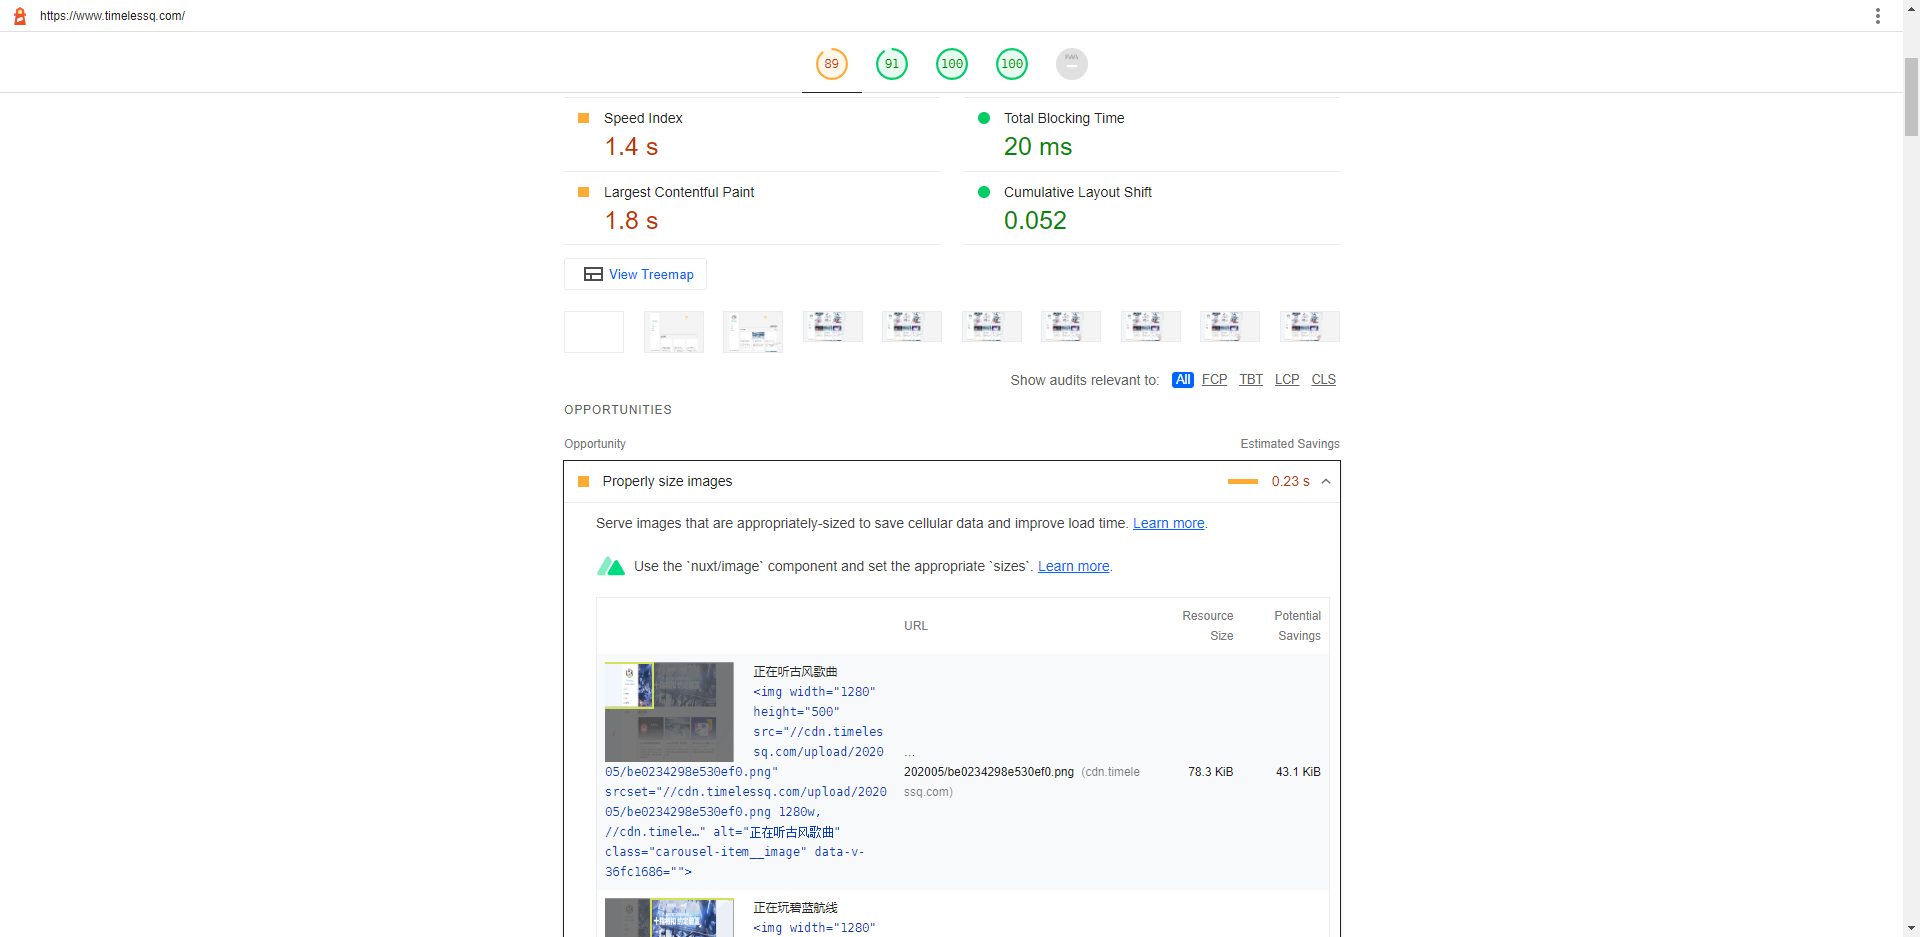The height and width of the screenshot is (937, 1920).
Task: Filter audits by FCP
Action: click(x=1214, y=380)
